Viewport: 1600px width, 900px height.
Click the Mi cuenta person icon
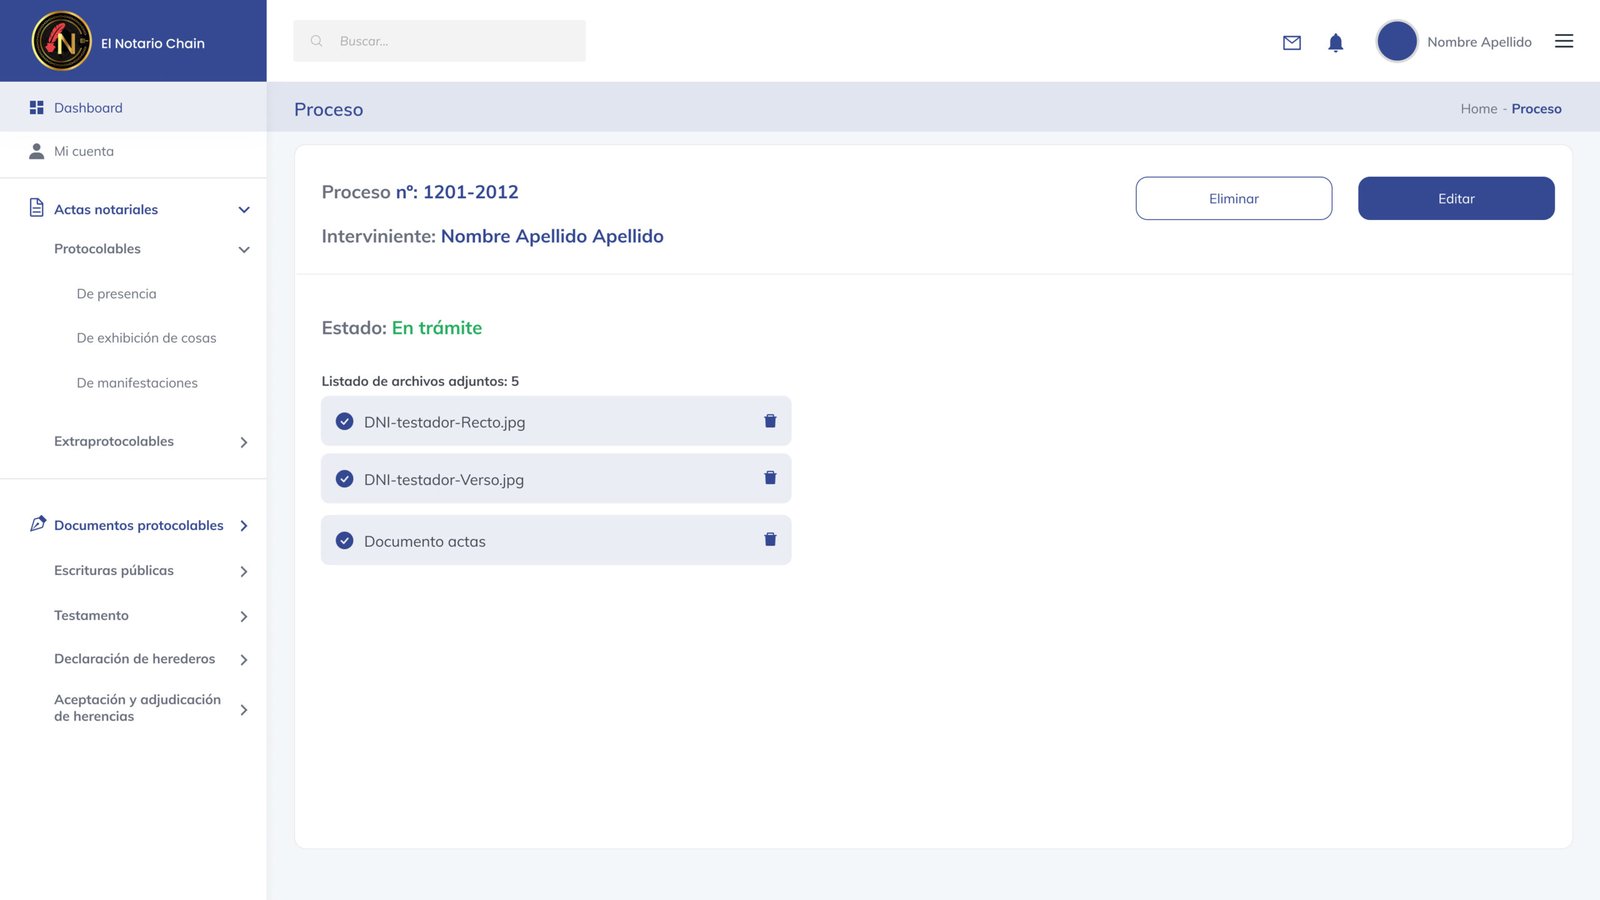37,151
